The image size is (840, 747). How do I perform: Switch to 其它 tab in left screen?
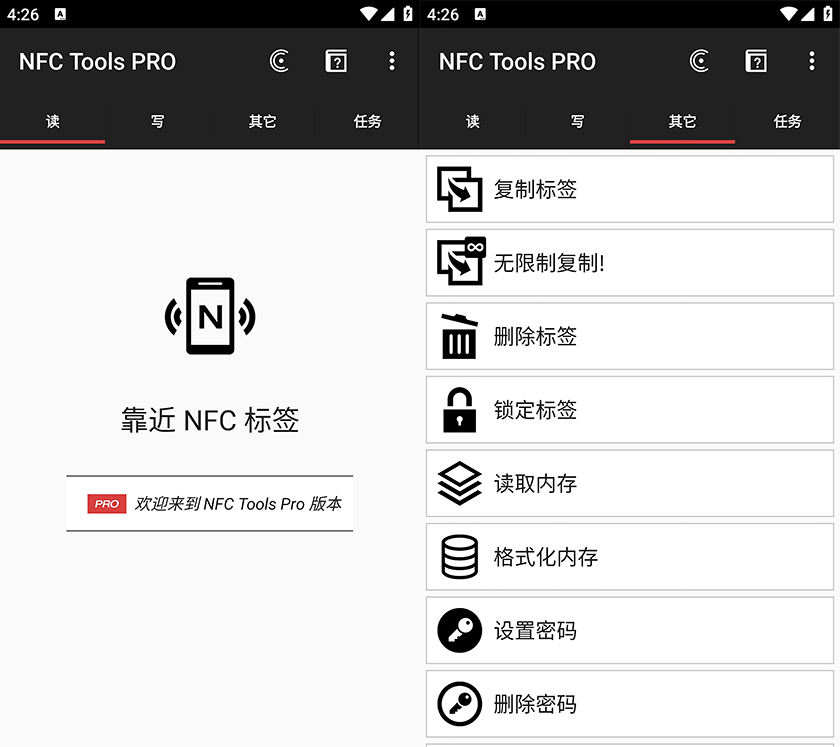(262, 122)
